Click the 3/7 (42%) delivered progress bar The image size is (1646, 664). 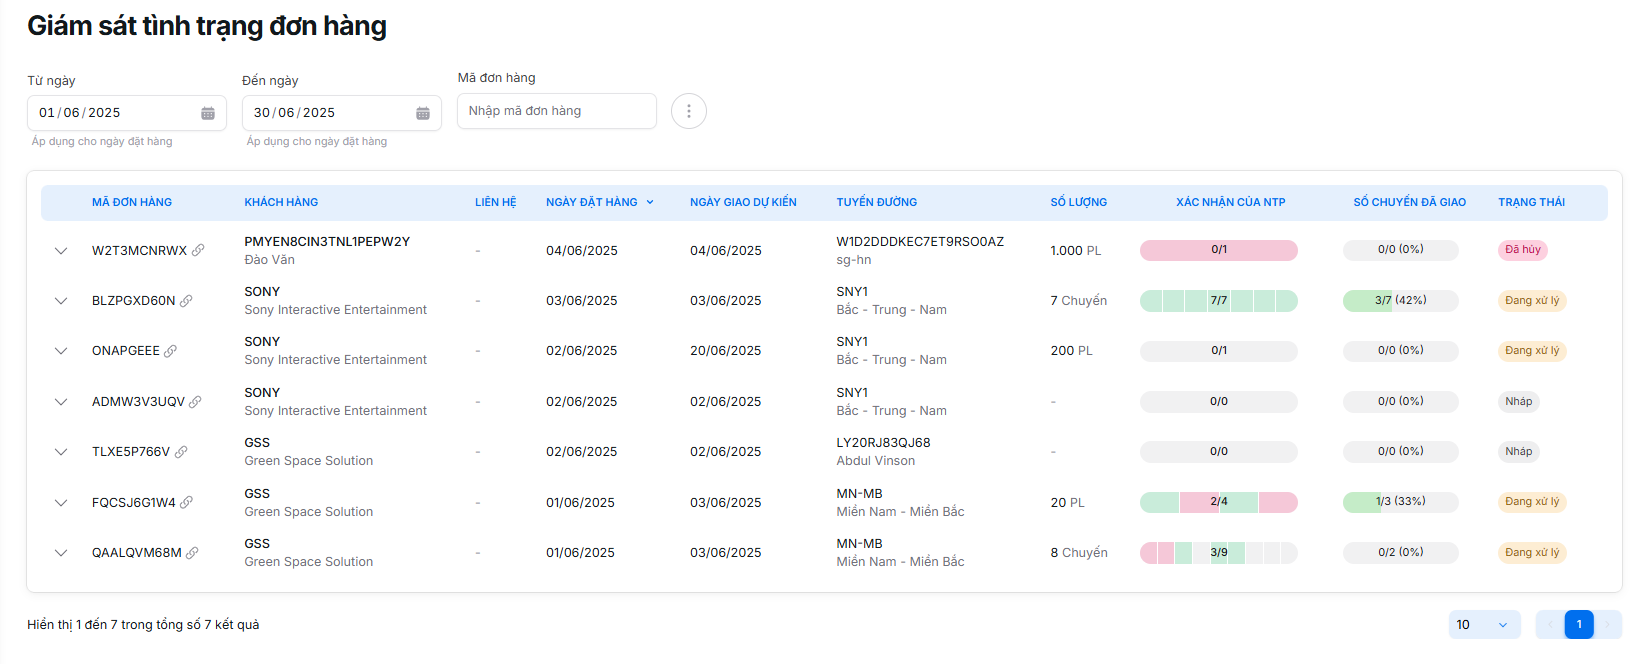point(1400,301)
